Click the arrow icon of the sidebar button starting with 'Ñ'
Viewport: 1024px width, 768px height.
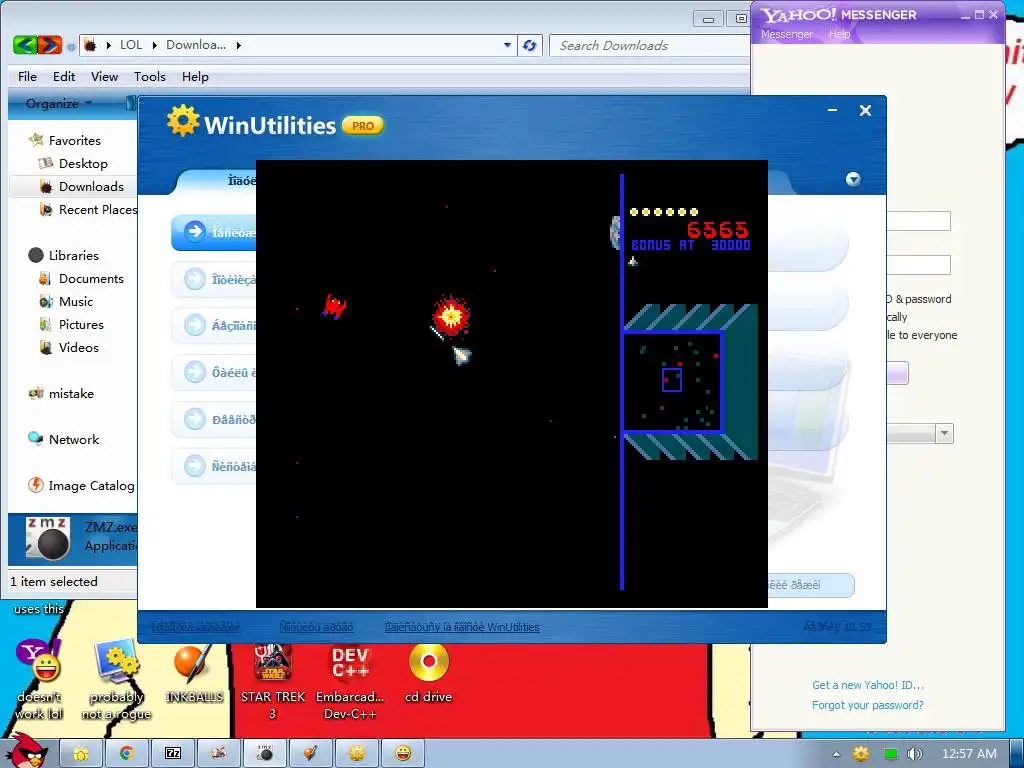coord(195,466)
